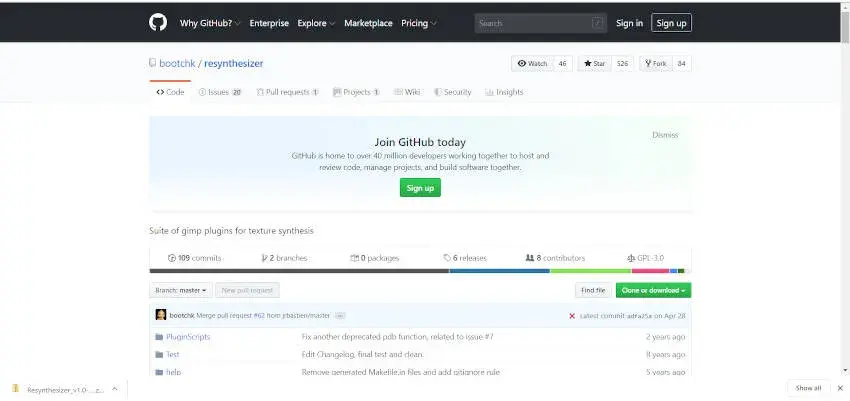This screenshot has height=401, width=850.
Task: Click the repository book icon beside bootchk
Action: click(x=152, y=63)
